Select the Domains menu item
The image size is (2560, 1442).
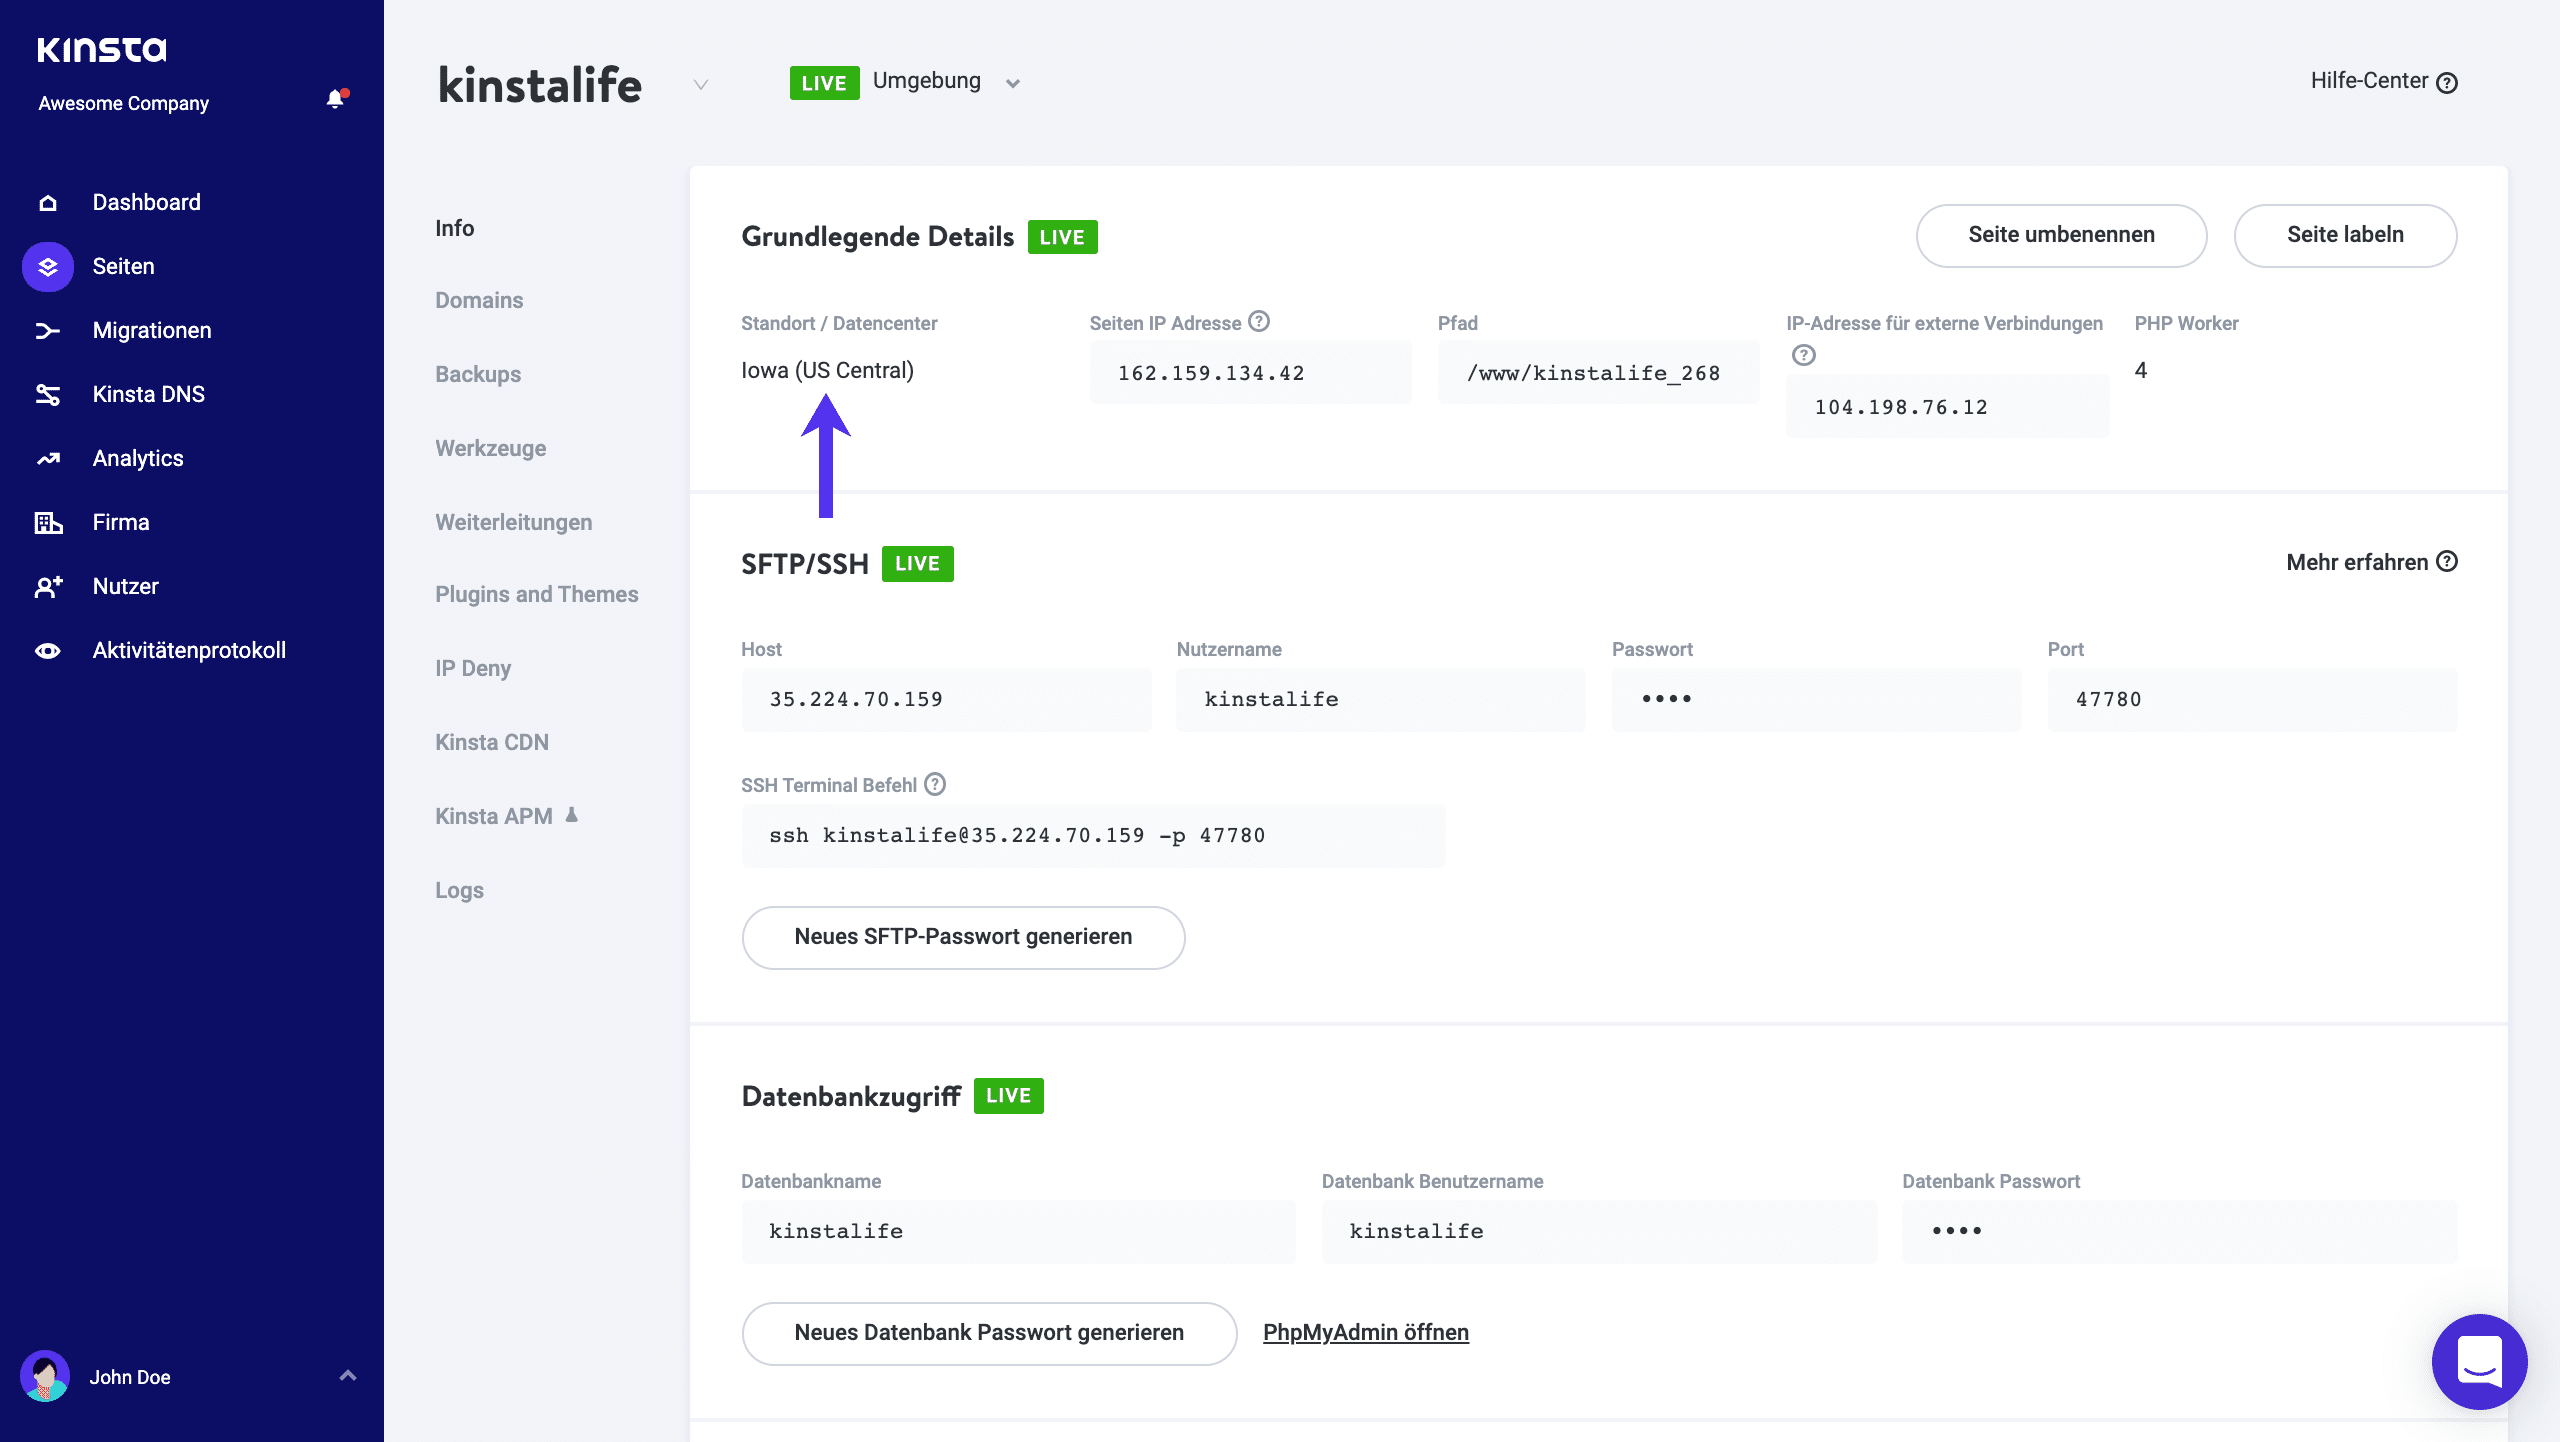(x=478, y=299)
